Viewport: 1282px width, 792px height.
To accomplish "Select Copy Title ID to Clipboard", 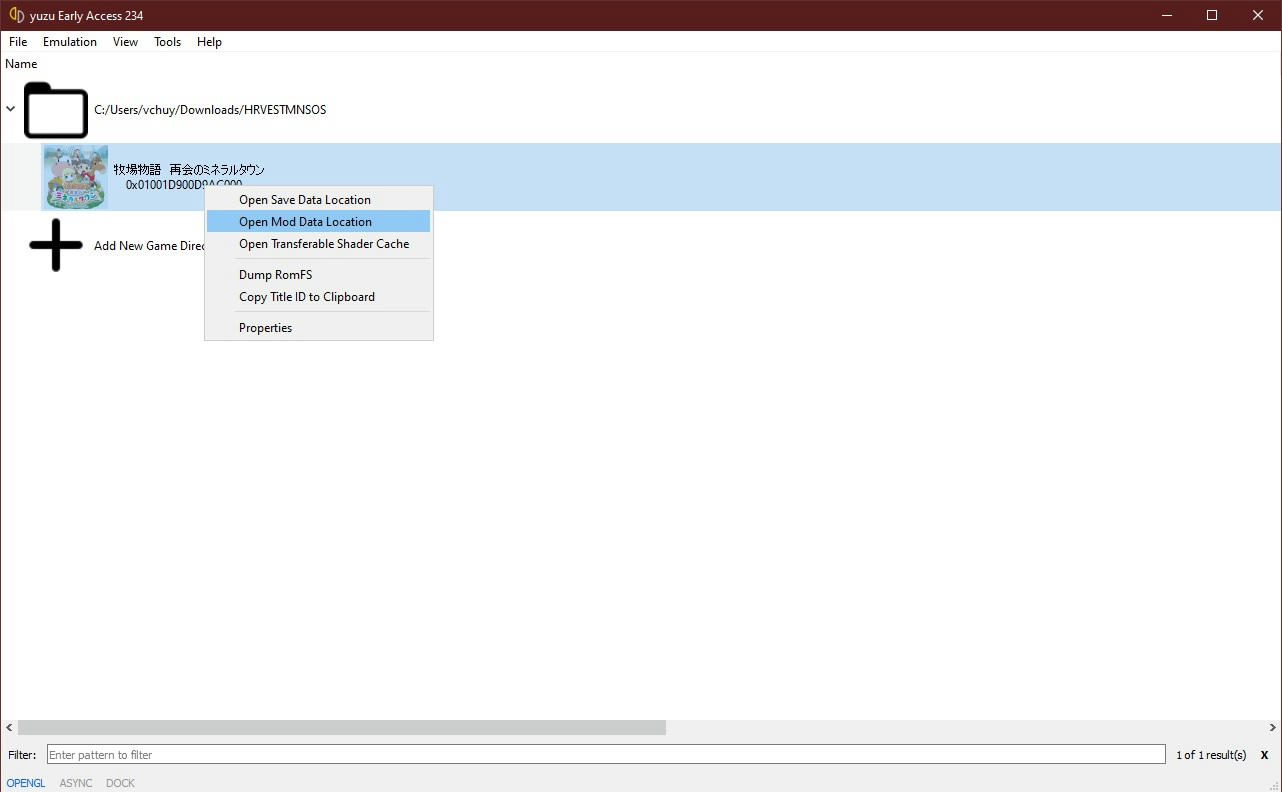I will pyautogui.click(x=318, y=297).
